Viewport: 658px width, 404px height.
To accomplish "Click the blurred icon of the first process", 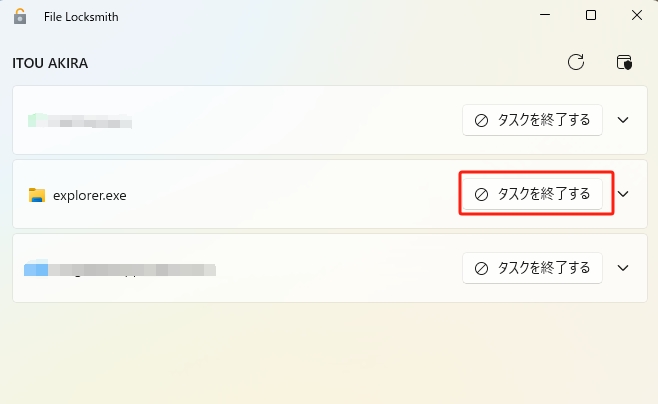I will 36,121.
